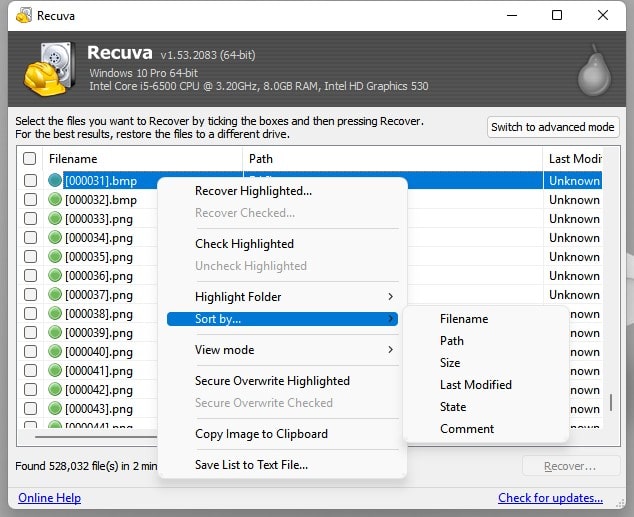Select the [000037].png file row
The height and width of the screenshot is (517, 634).
click(x=99, y=295)
